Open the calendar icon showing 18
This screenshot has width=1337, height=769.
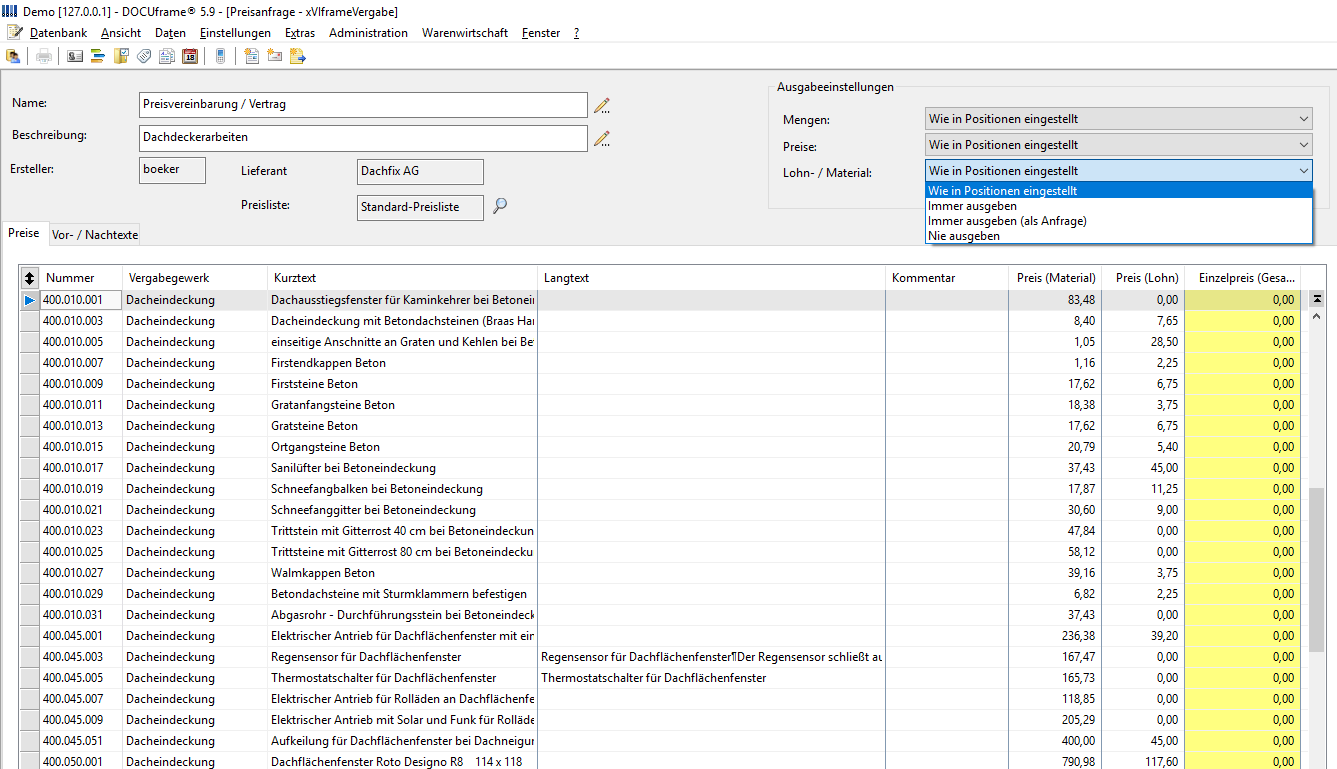click(x=190, y=56)
